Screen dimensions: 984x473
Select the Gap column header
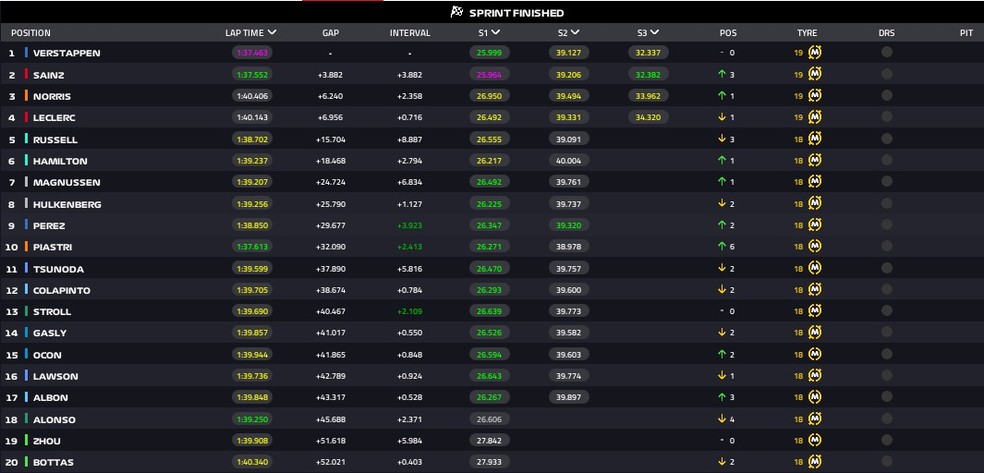pos(330,33)
